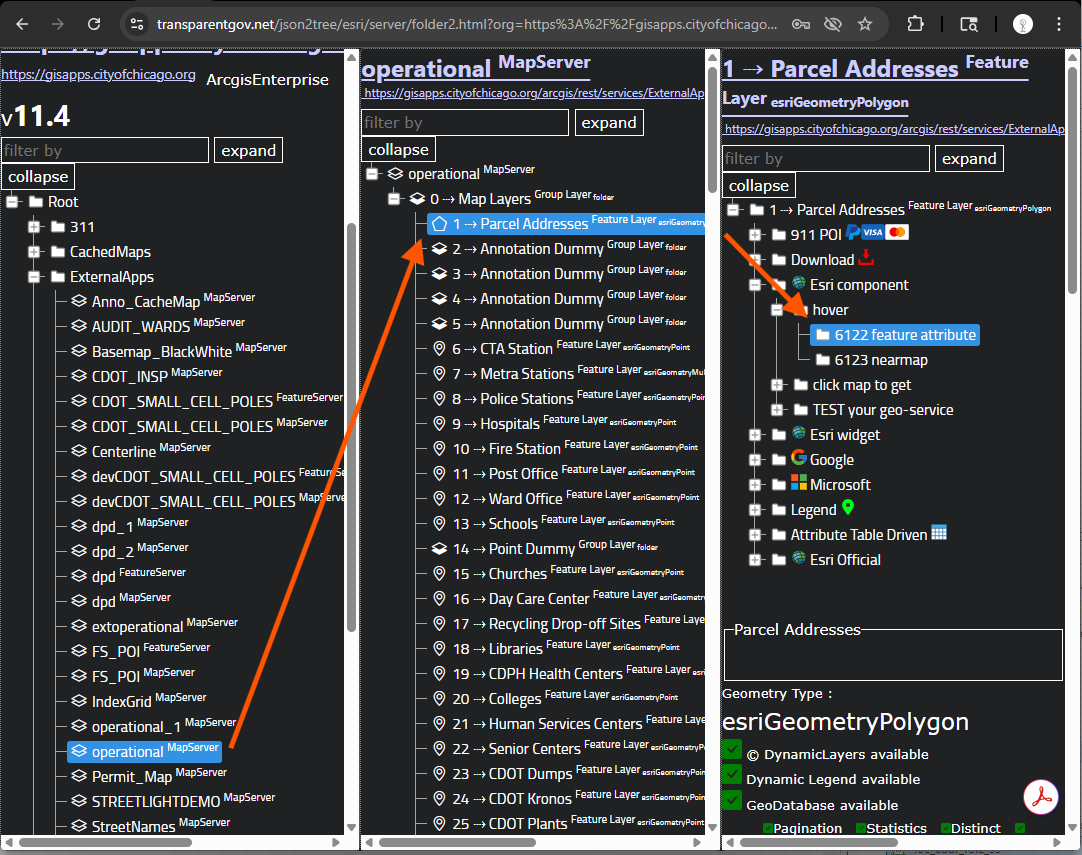Expand the 311 folder node
The height and width of the screenshot is (855, 1082).
coord(34,226)
